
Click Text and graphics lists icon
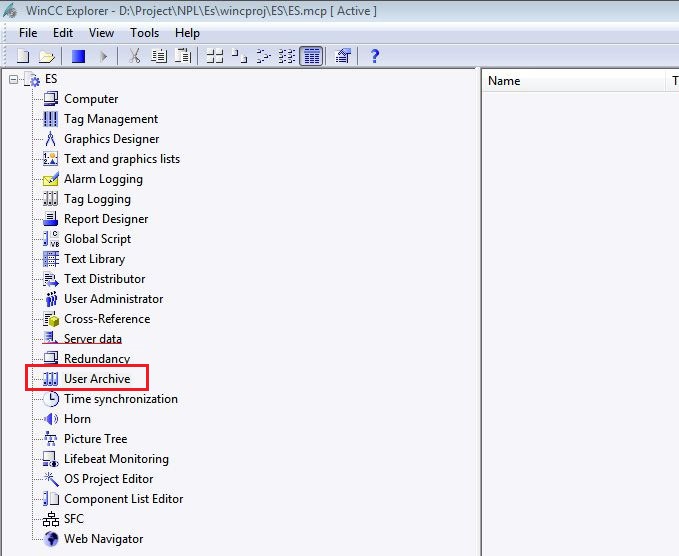pos(51,159)
